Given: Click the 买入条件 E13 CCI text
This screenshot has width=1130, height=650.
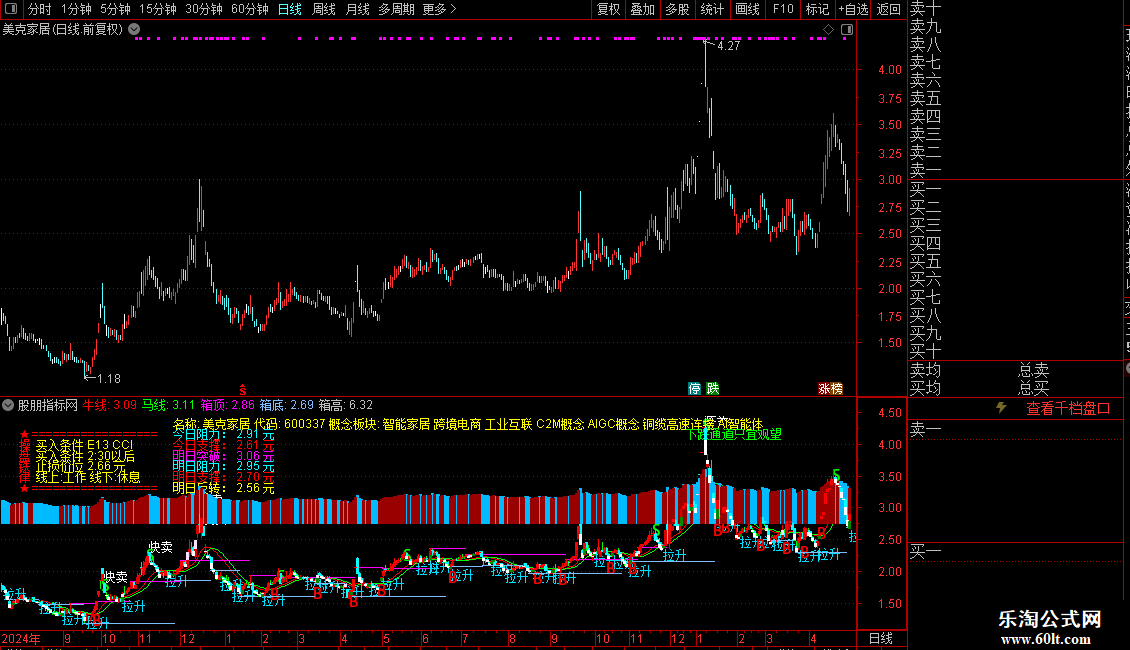Looking at the screenshot, I should [84, 445].
